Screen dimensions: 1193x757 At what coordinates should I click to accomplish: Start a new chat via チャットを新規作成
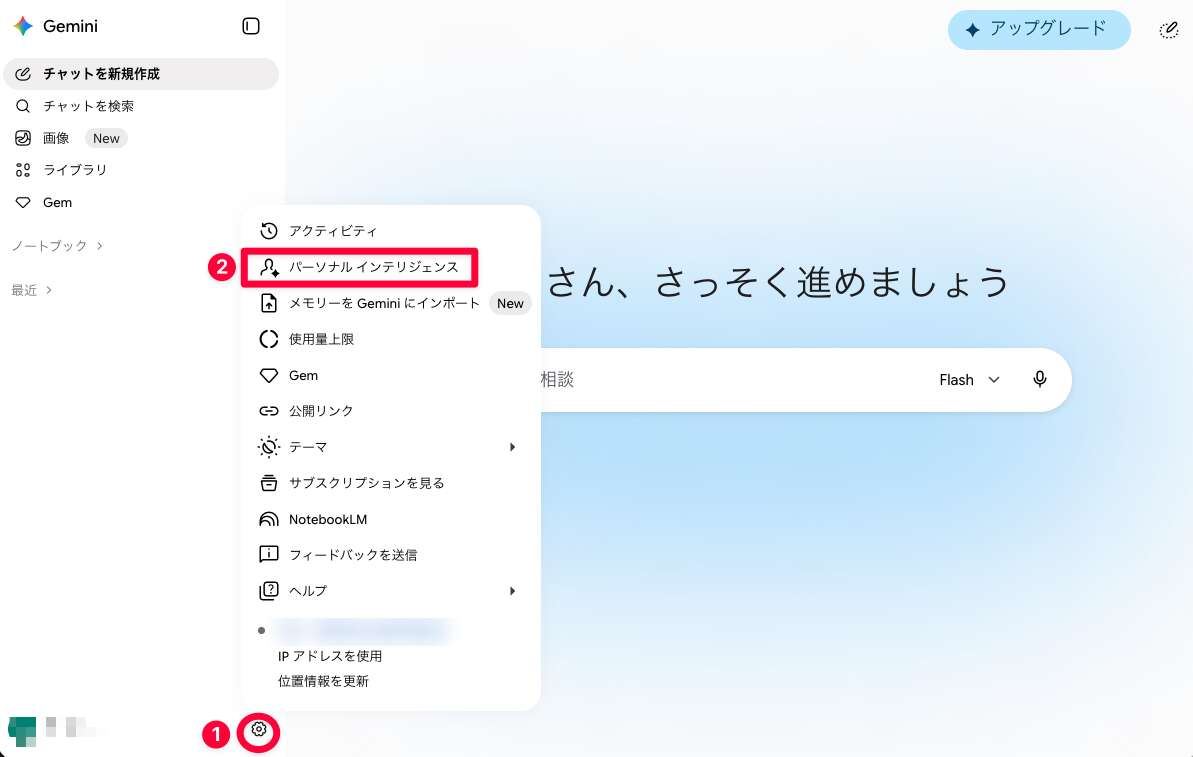click(x=141, y=74)
